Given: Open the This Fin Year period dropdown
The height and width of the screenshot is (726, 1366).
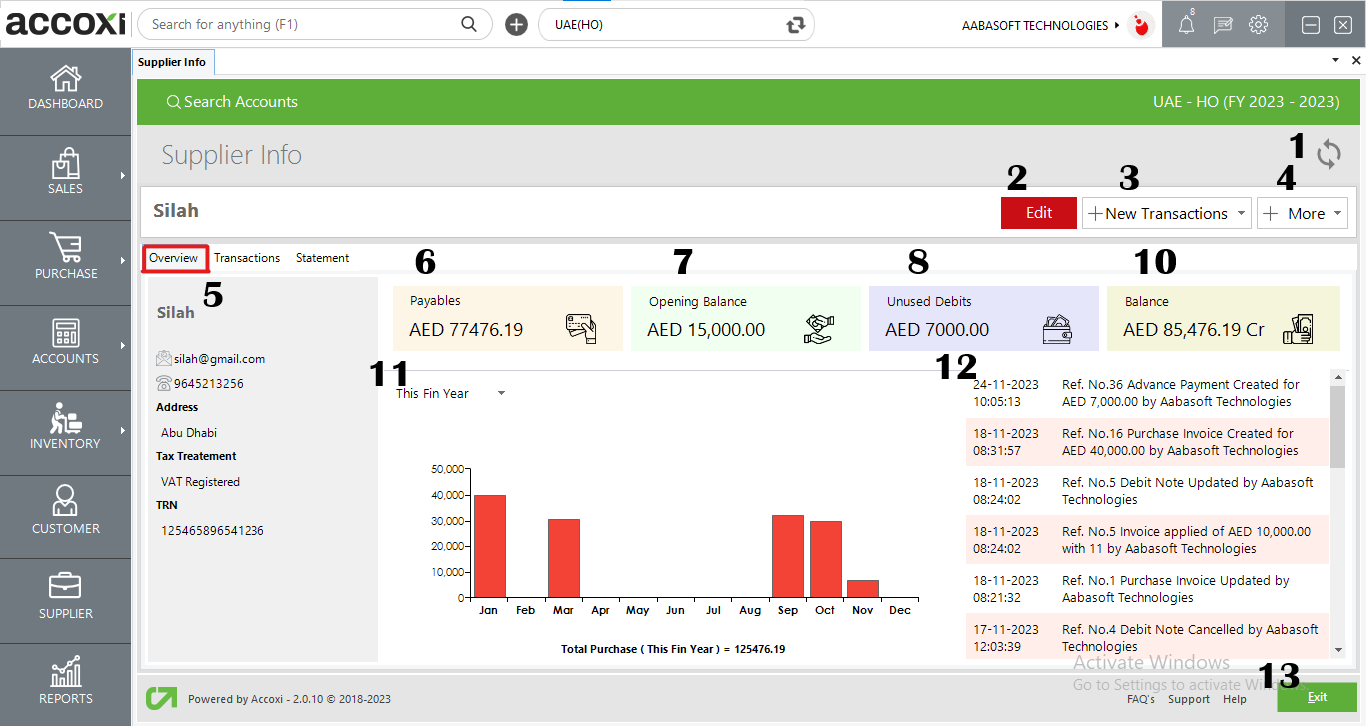Looking at the screenshot, I should 501,393.
